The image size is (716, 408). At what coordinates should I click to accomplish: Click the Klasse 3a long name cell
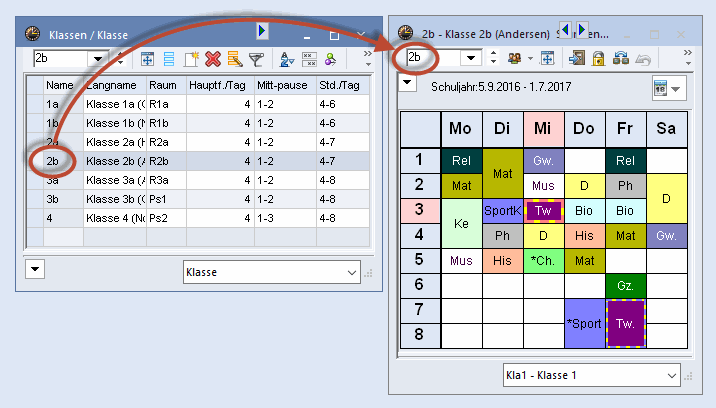pyautogui.click(x=115, y=180)
